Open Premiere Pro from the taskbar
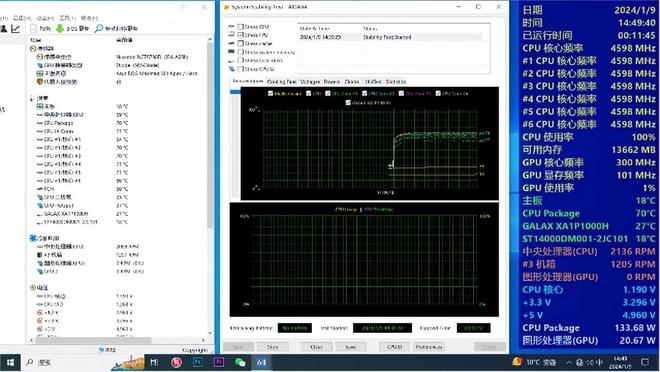The width and height of the screenshot is (660, 372). [219, 362]
